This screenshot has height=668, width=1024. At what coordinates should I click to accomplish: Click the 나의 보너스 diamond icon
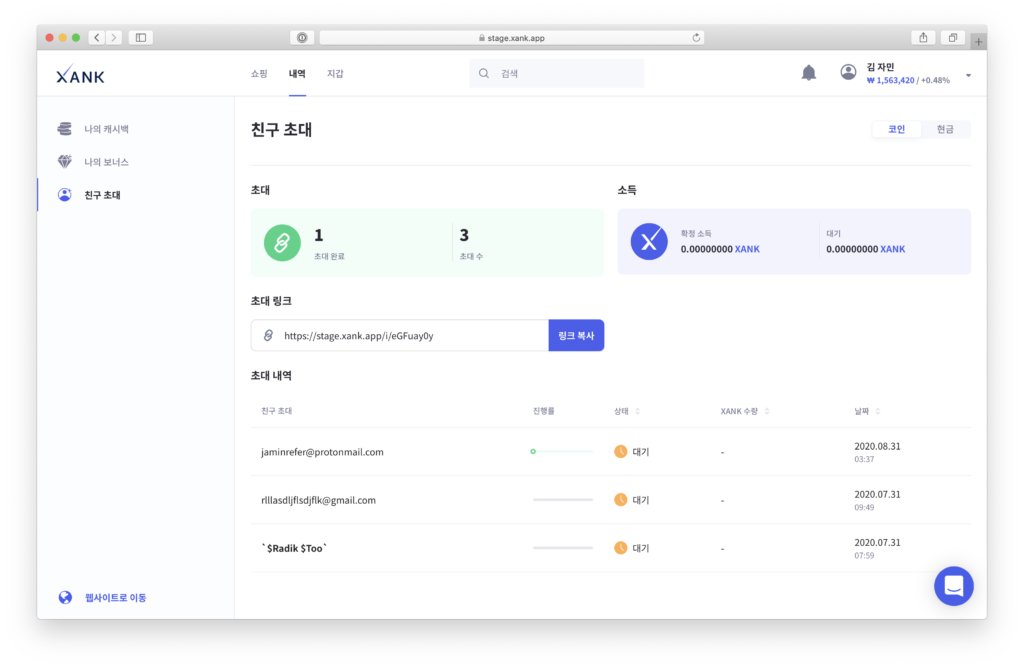tap(64, 161)
